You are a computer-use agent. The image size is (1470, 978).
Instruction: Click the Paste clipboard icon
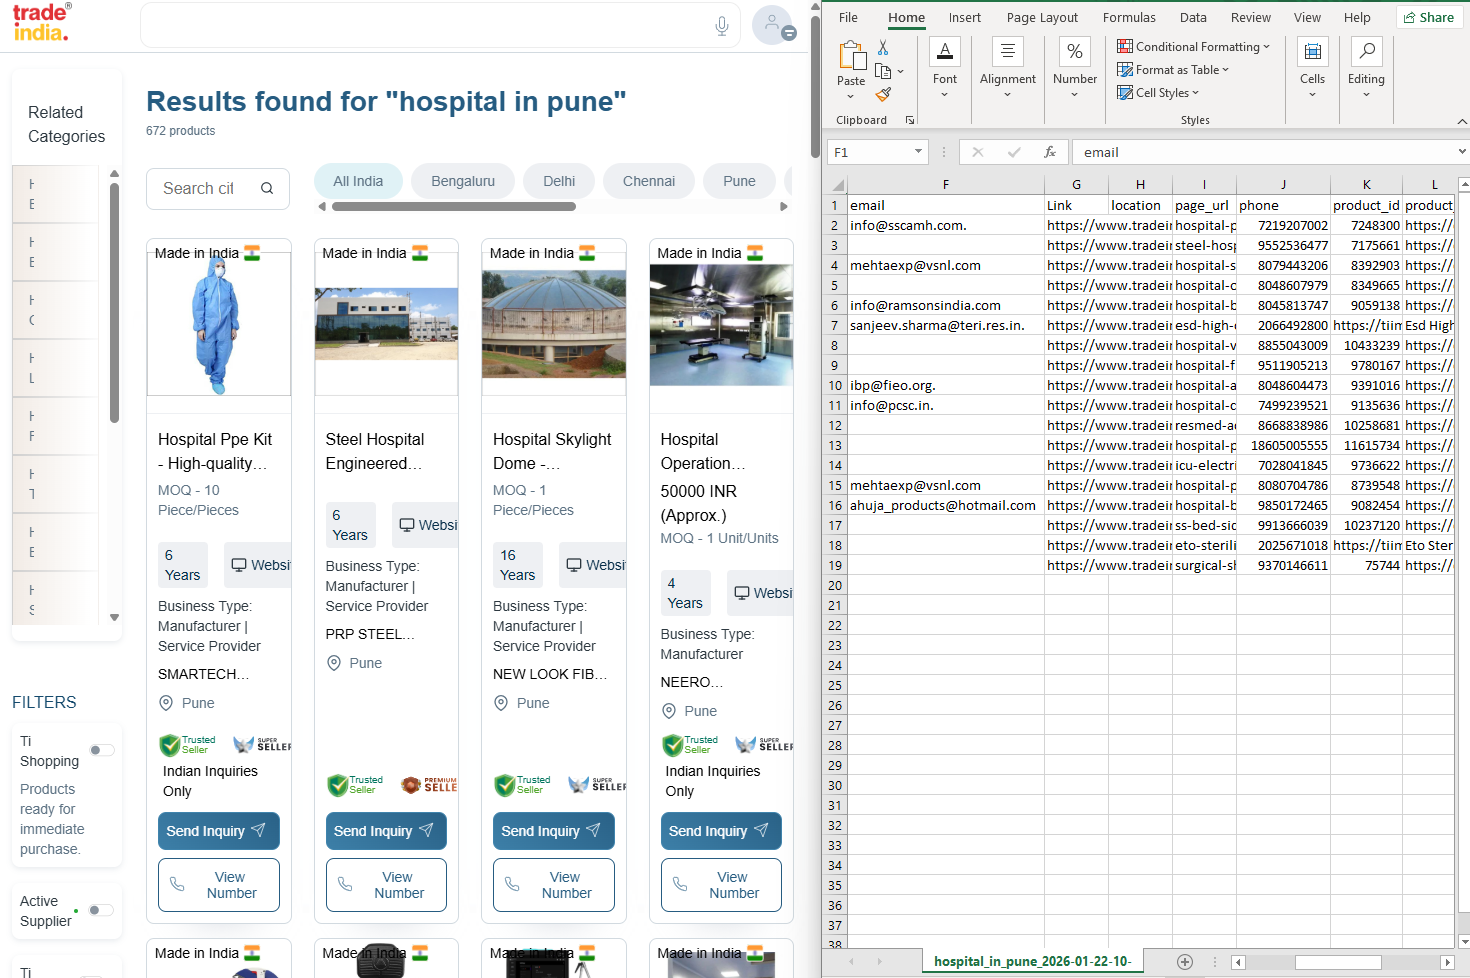click(851, 56)
